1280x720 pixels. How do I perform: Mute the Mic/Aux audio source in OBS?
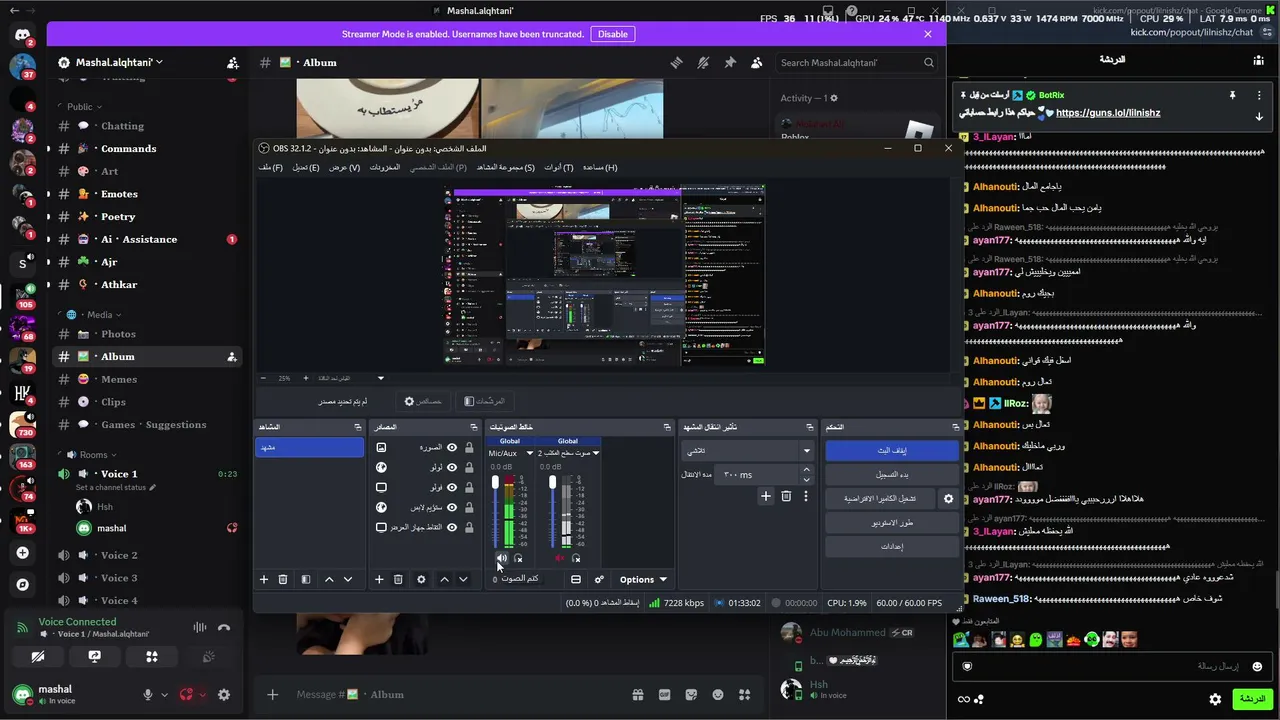[502, 558]
